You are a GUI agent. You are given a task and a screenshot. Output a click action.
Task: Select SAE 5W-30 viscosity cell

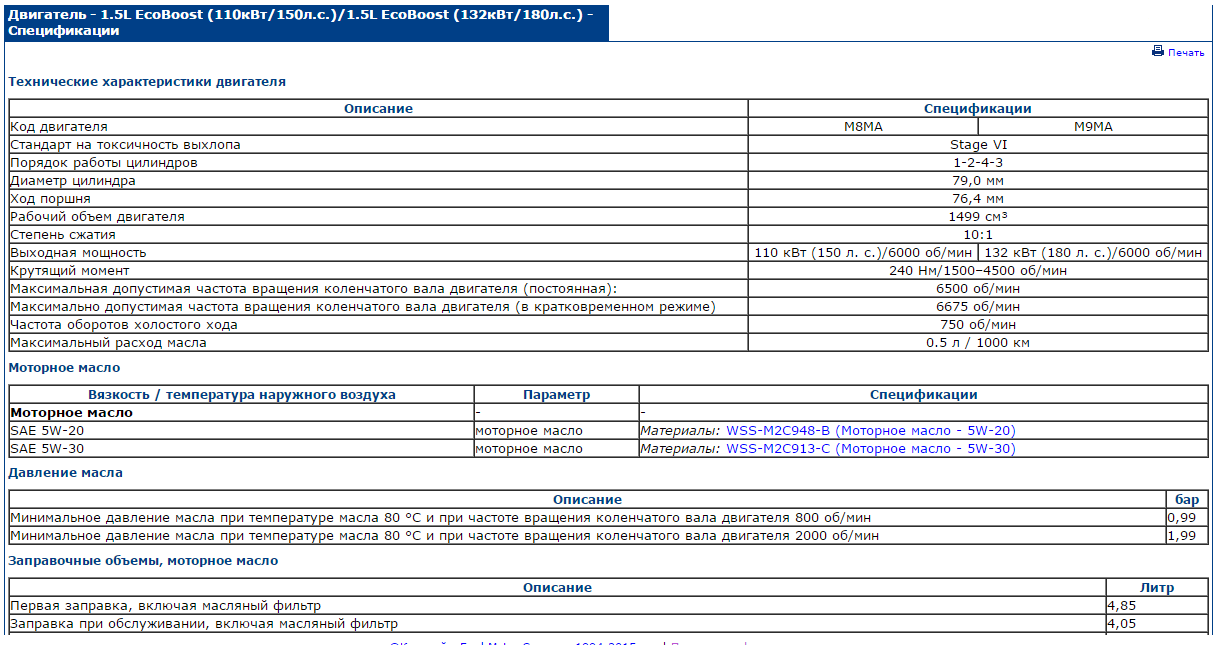(x=241, y=449)
